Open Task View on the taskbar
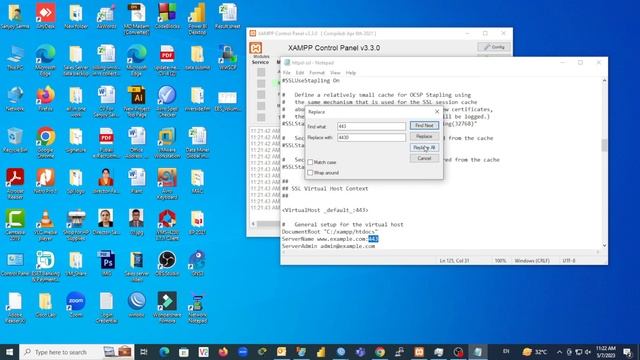 (x=144, y=352)
